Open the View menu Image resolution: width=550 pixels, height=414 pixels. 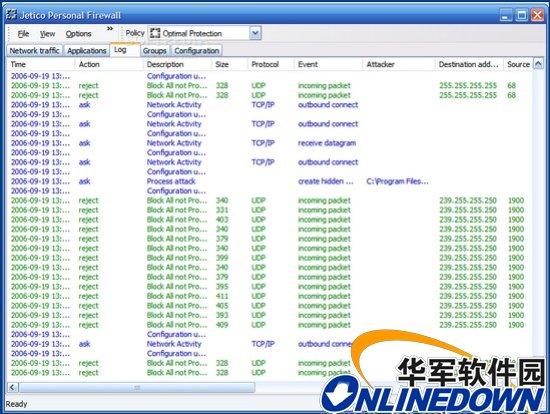(47, 34)
